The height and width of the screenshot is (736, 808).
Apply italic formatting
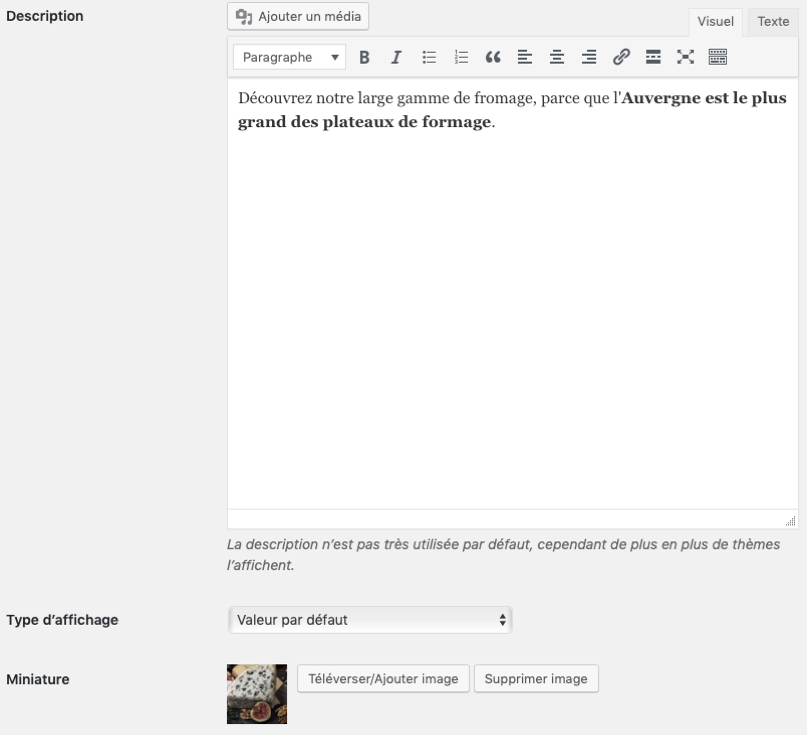coord(396,58)
